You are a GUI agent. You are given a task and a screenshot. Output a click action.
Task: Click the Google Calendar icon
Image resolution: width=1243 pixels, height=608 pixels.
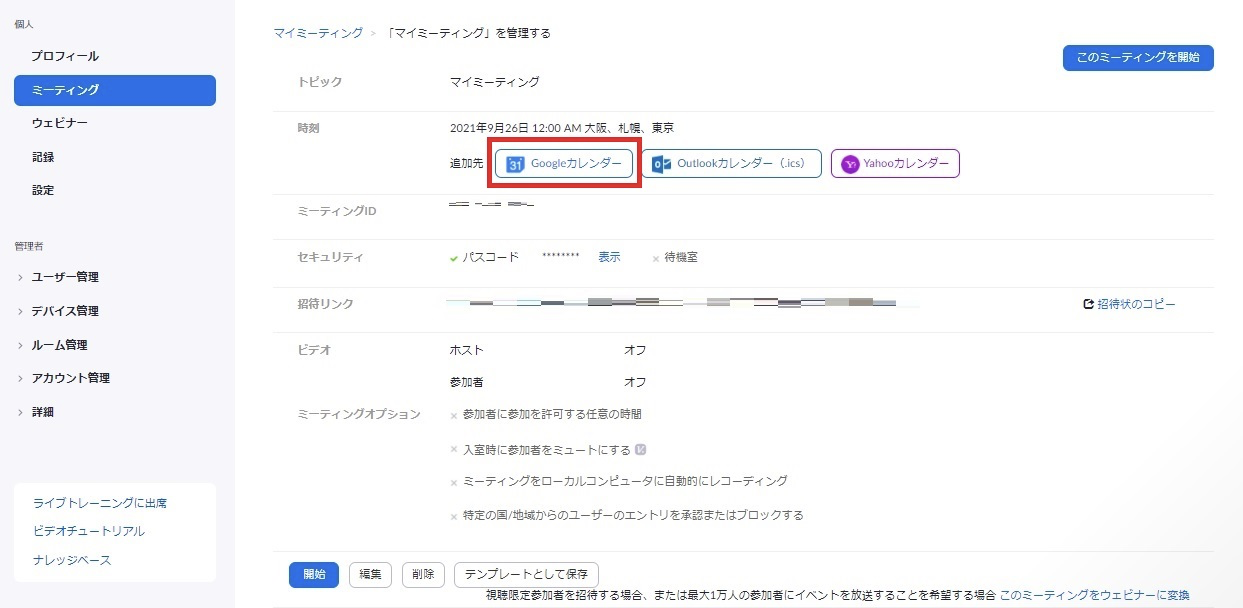(515, 164)
